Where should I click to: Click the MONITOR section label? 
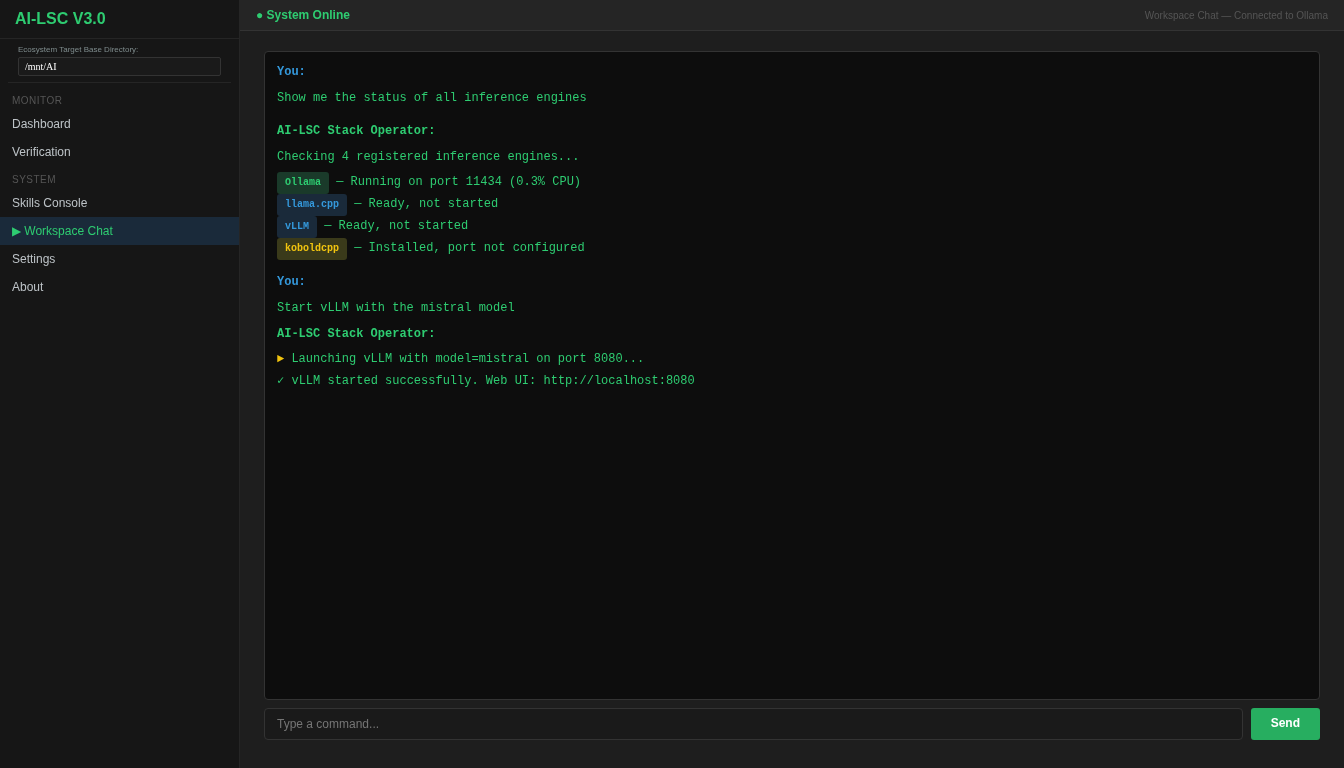point(37,100)
